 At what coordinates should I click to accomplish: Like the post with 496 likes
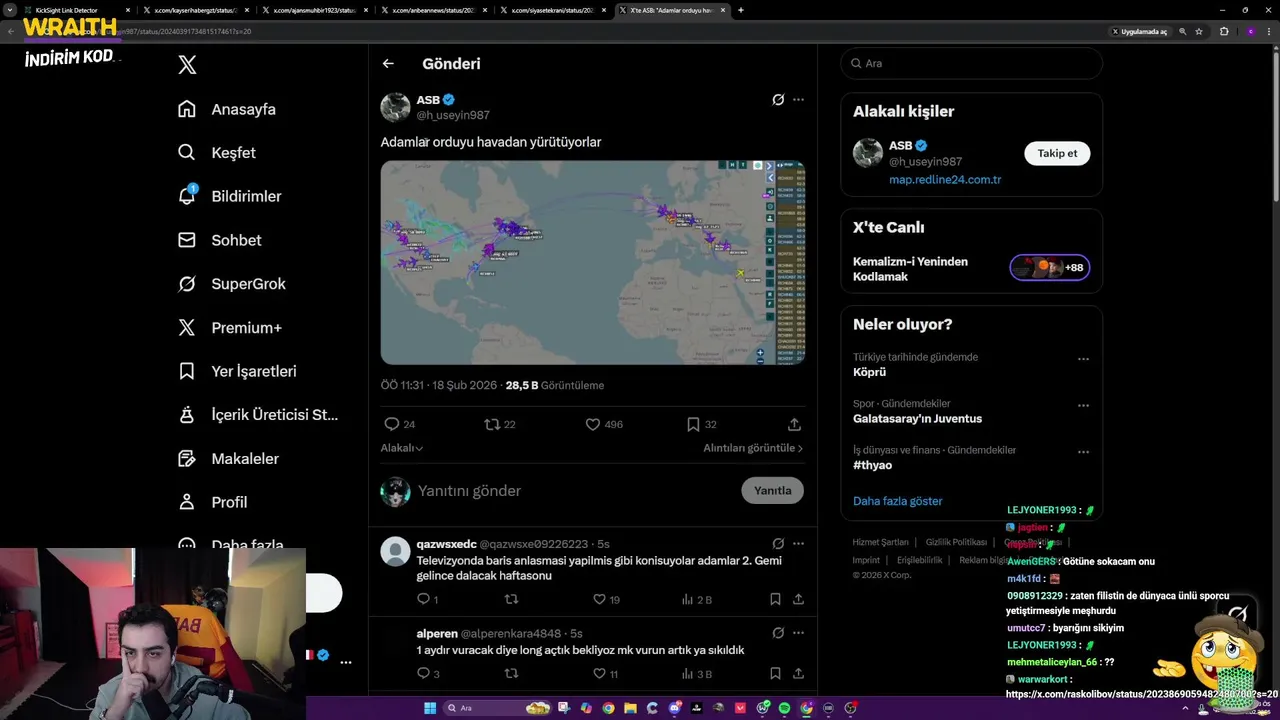tap(592, 424)
